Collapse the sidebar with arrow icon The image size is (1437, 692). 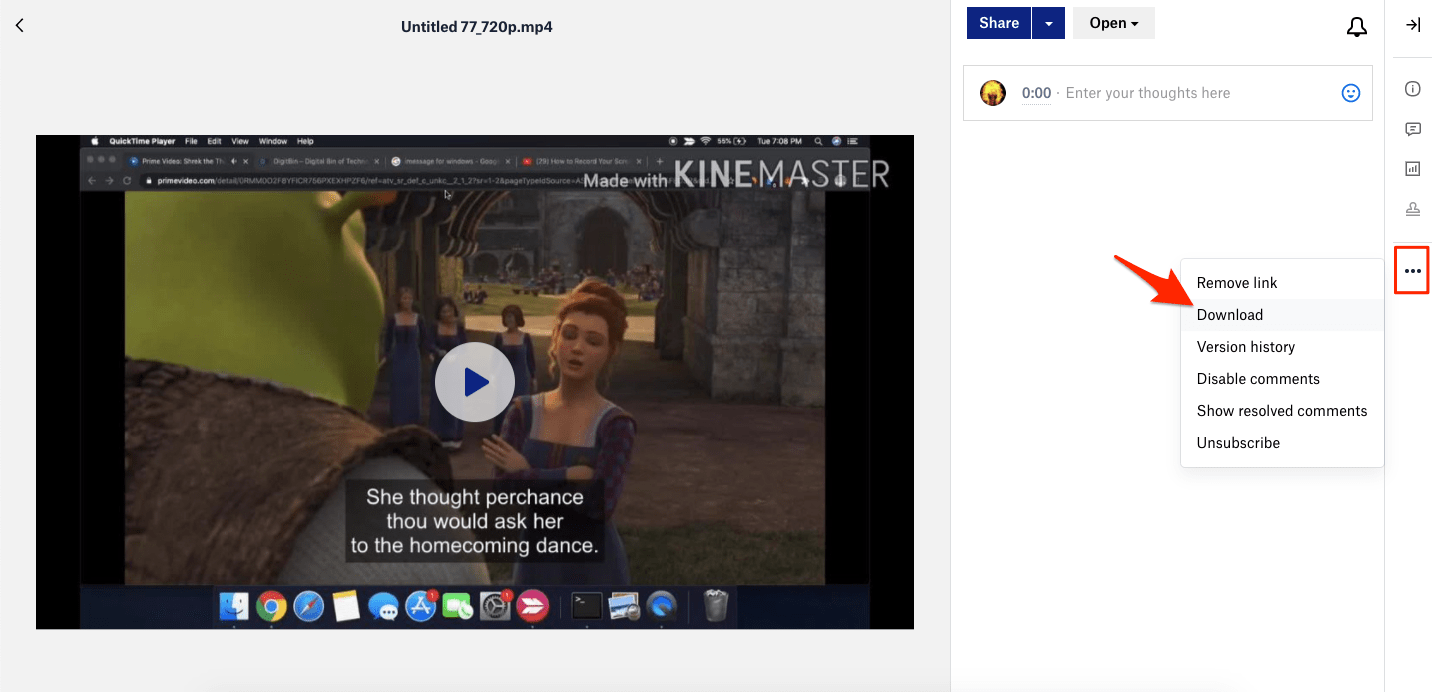point(1413,25)
